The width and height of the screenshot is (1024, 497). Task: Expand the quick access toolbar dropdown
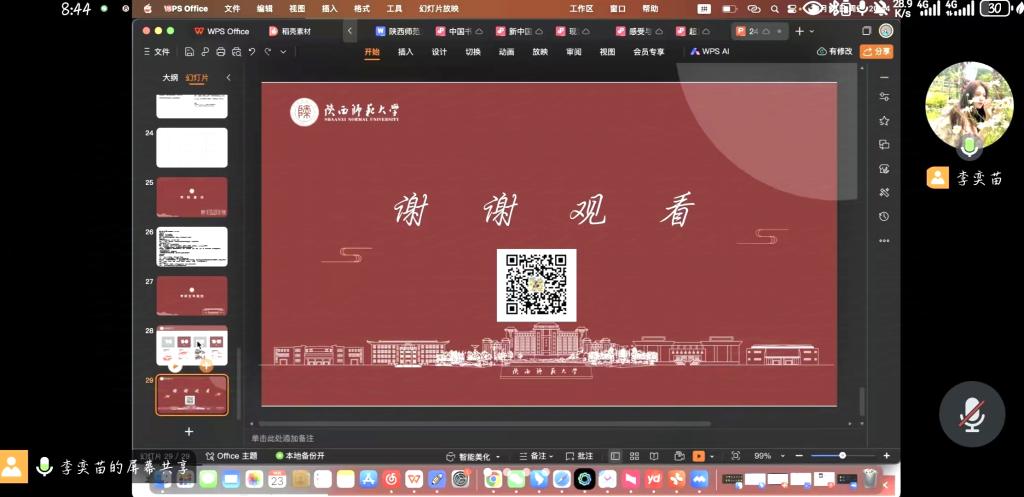coord(283,52)
